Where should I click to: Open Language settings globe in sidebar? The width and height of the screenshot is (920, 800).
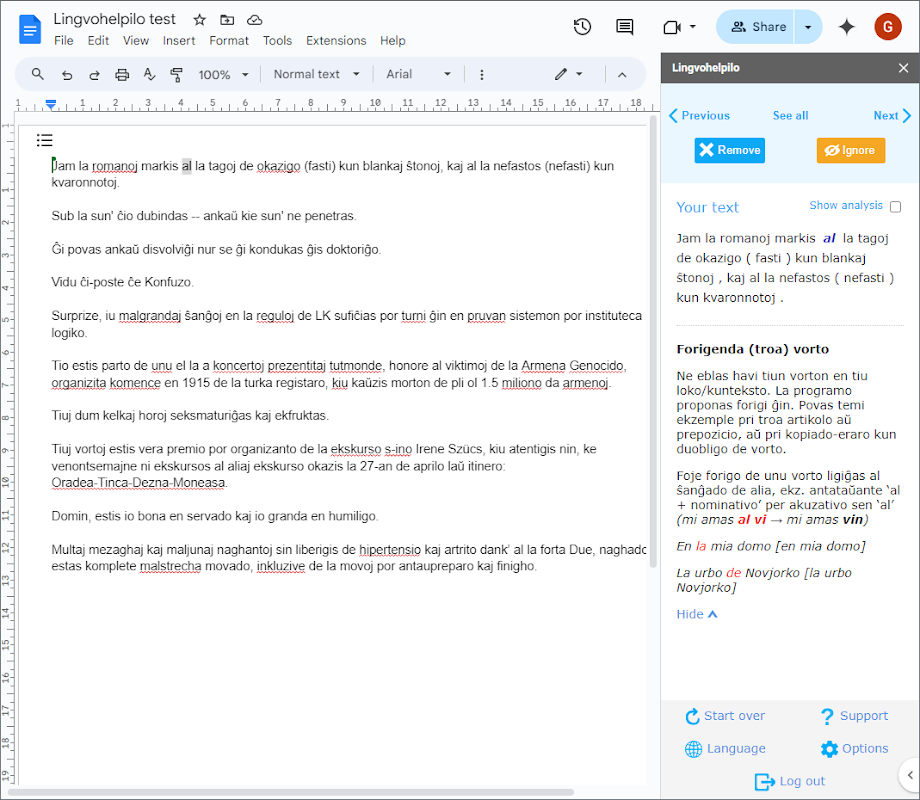click(x=725, y=748)
